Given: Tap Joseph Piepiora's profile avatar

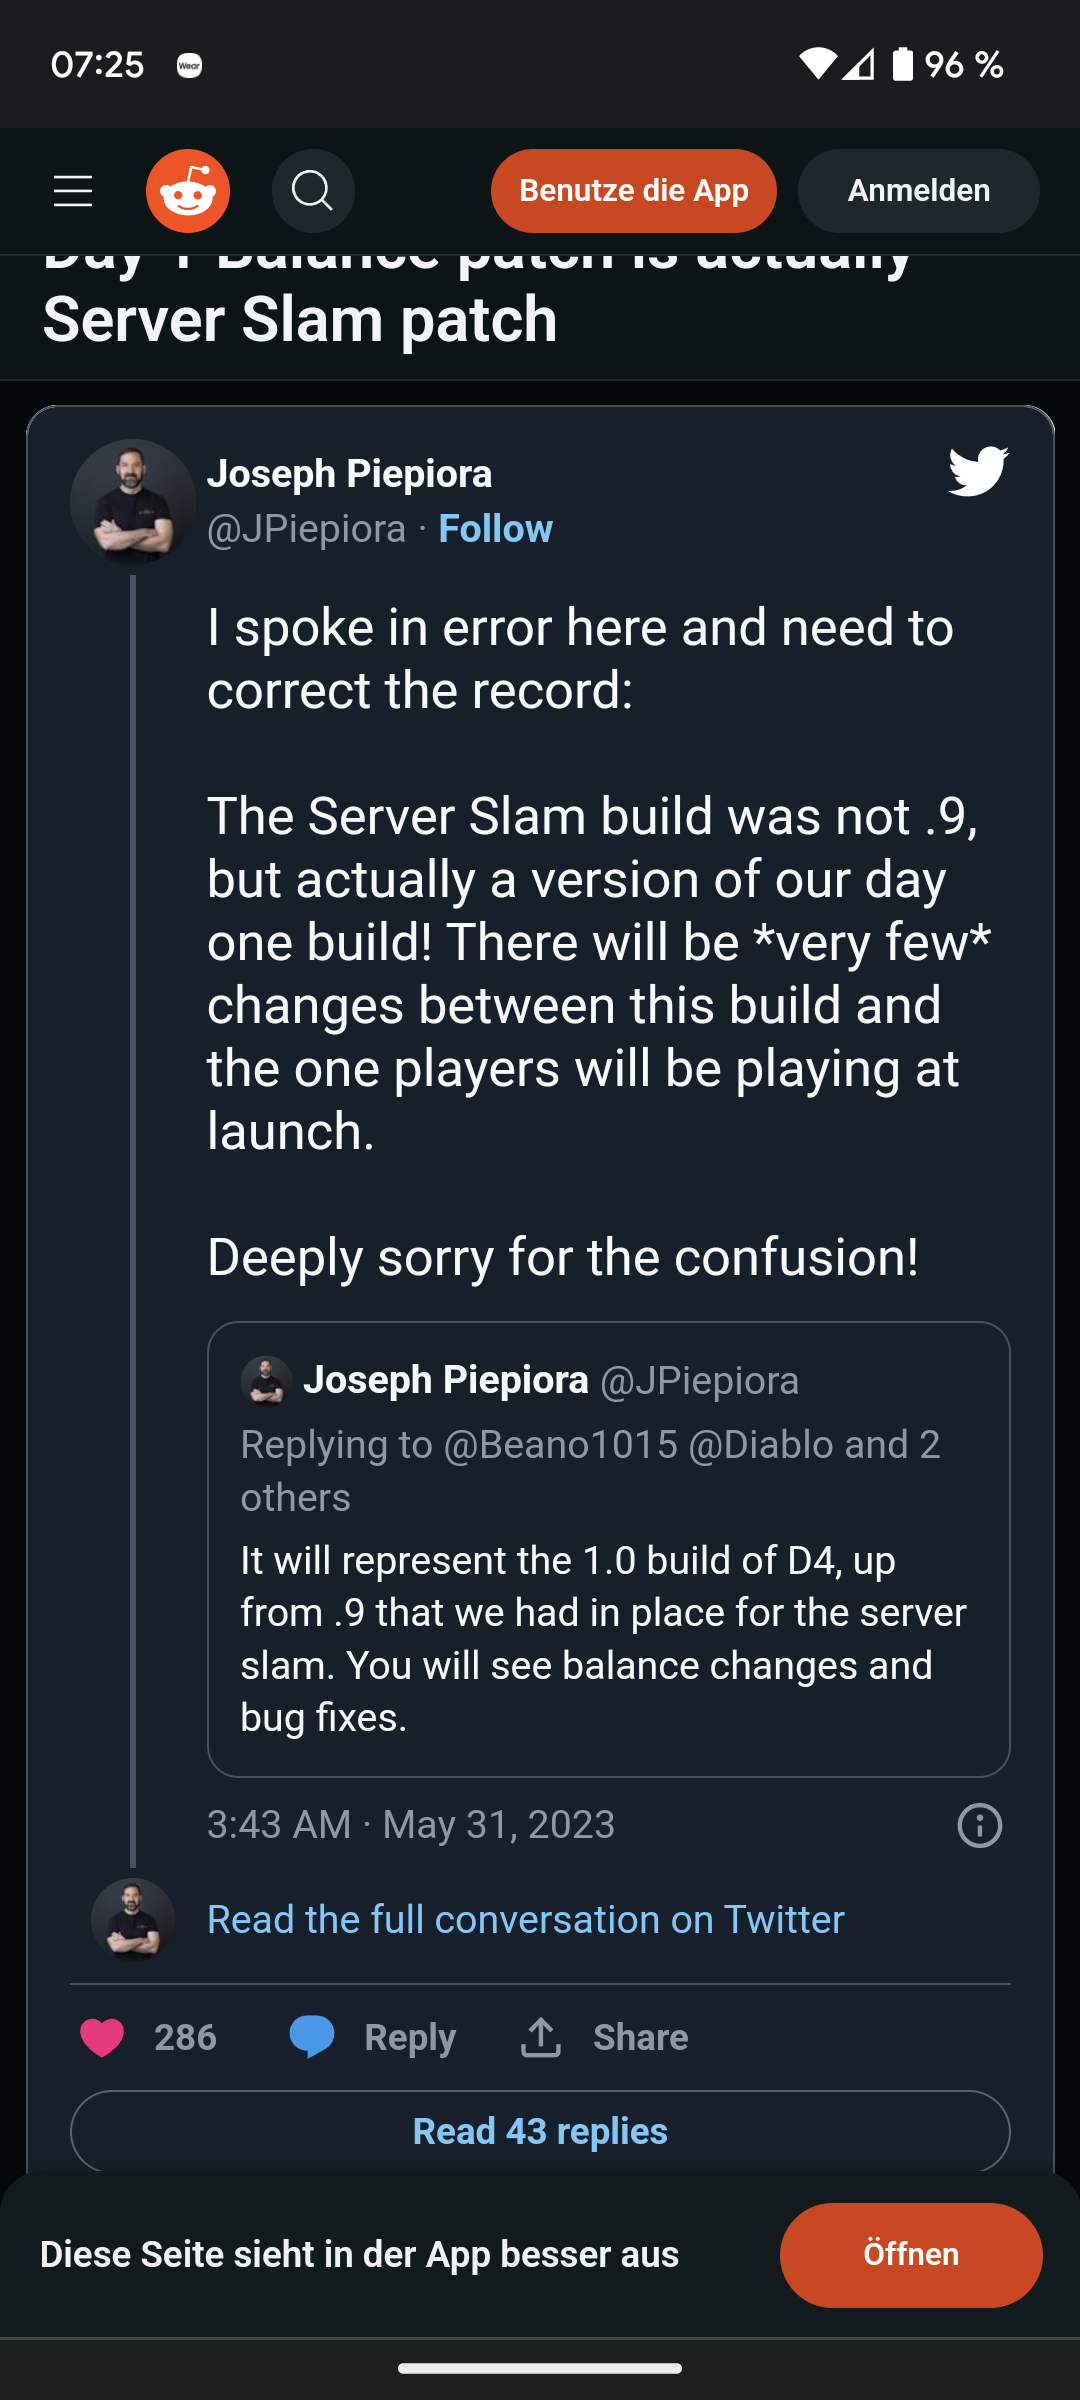Looking at the screenshot, I should click(132, 502).
